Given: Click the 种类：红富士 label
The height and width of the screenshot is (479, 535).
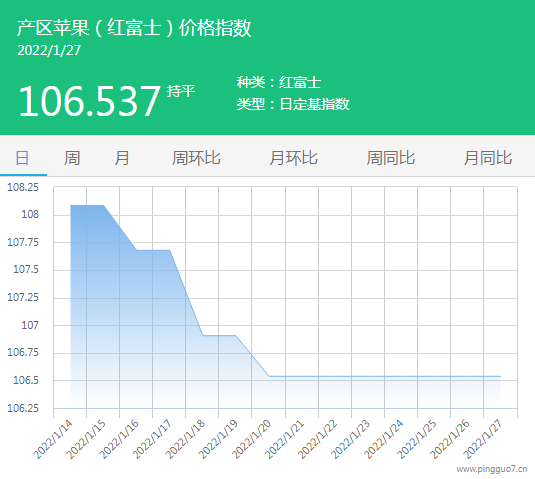Looking at the screenshot, I should tap(279, 82).
